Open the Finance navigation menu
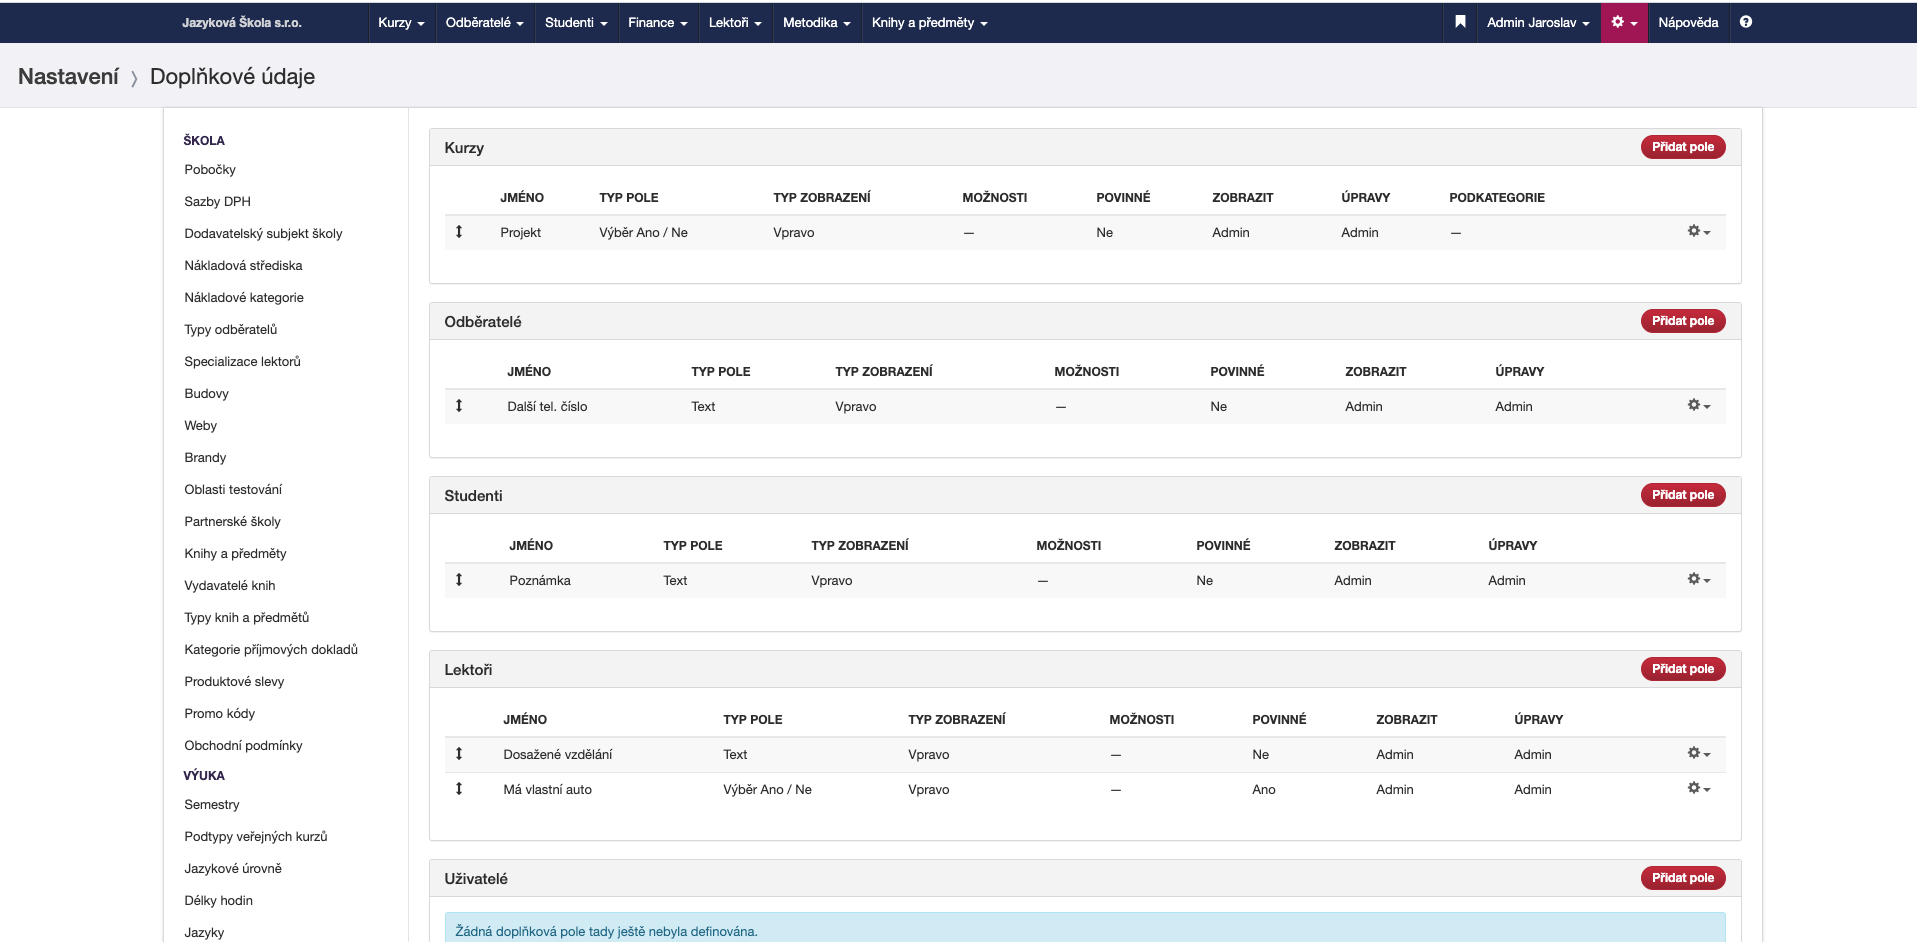Viewport: 1917px width, 942px height. [x=657, y=22]
